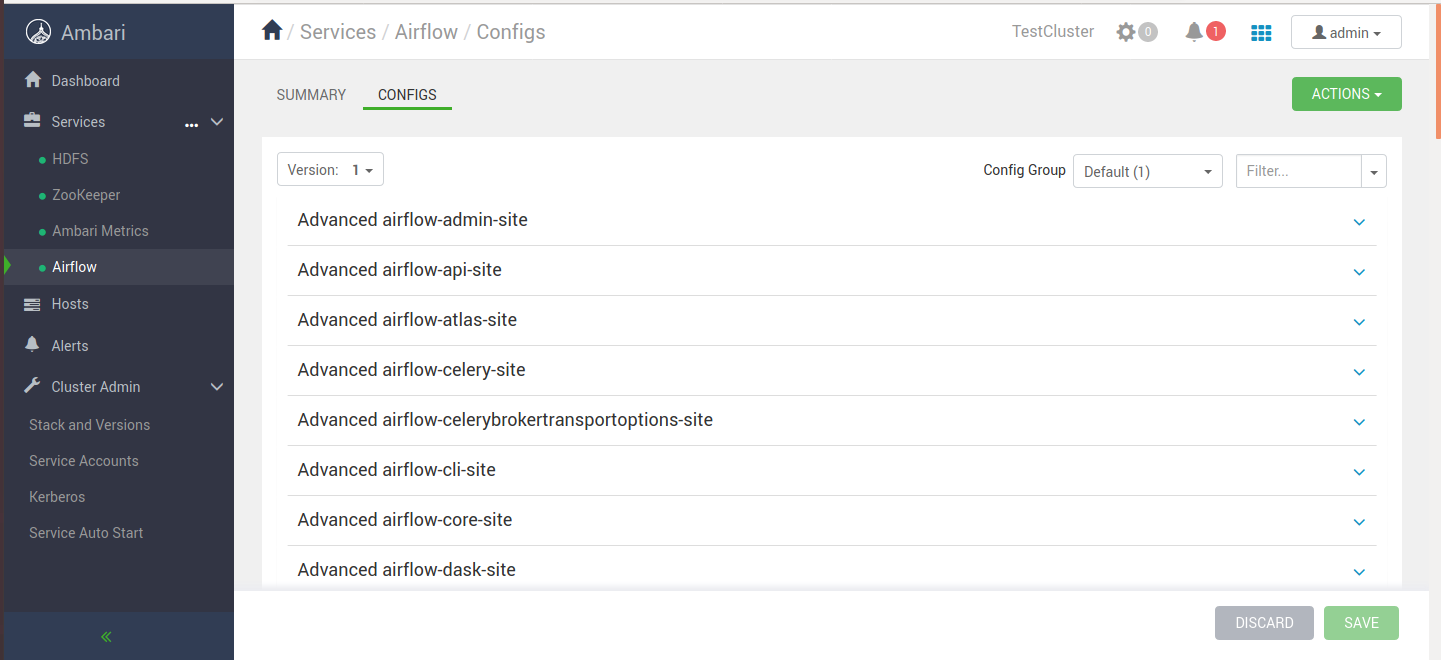
Task: Click the Cluster Admin wrench icon
Action: tap(33, 386)
